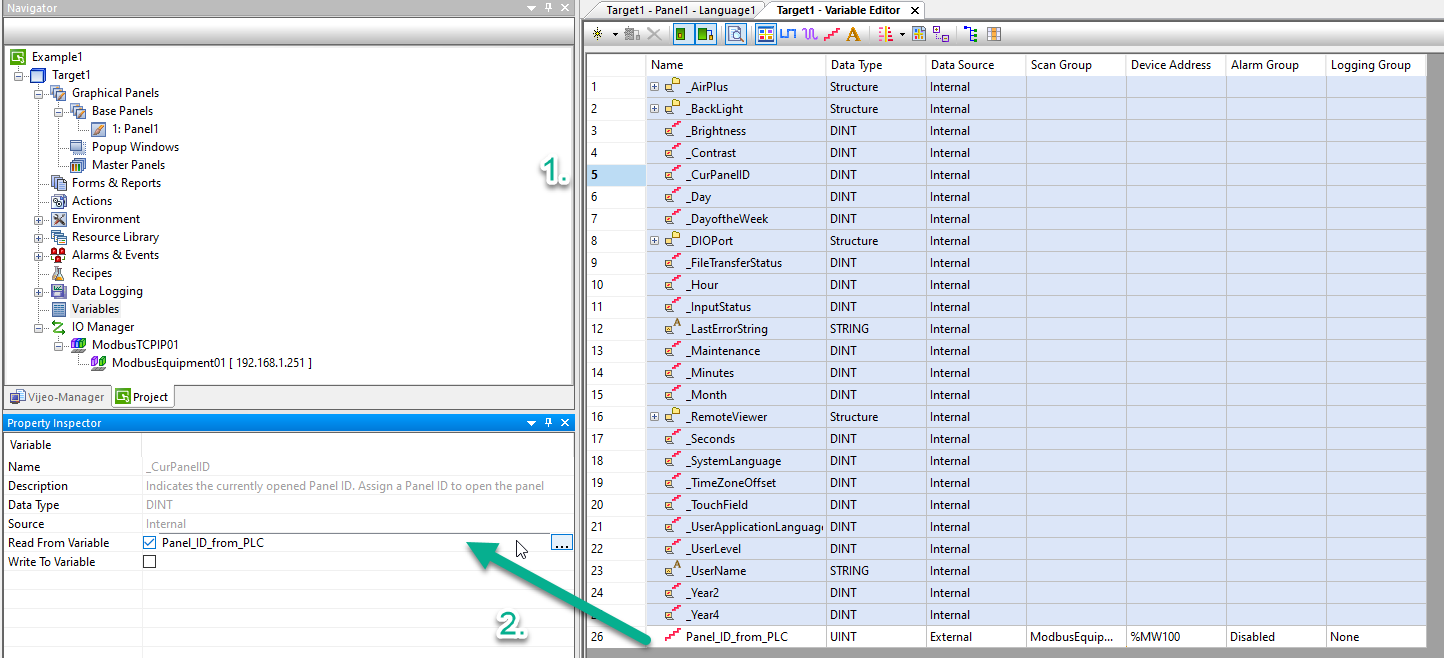Toggle the find/preview magnifier icon
The image size is (1444, 658).
click(735, 34)
